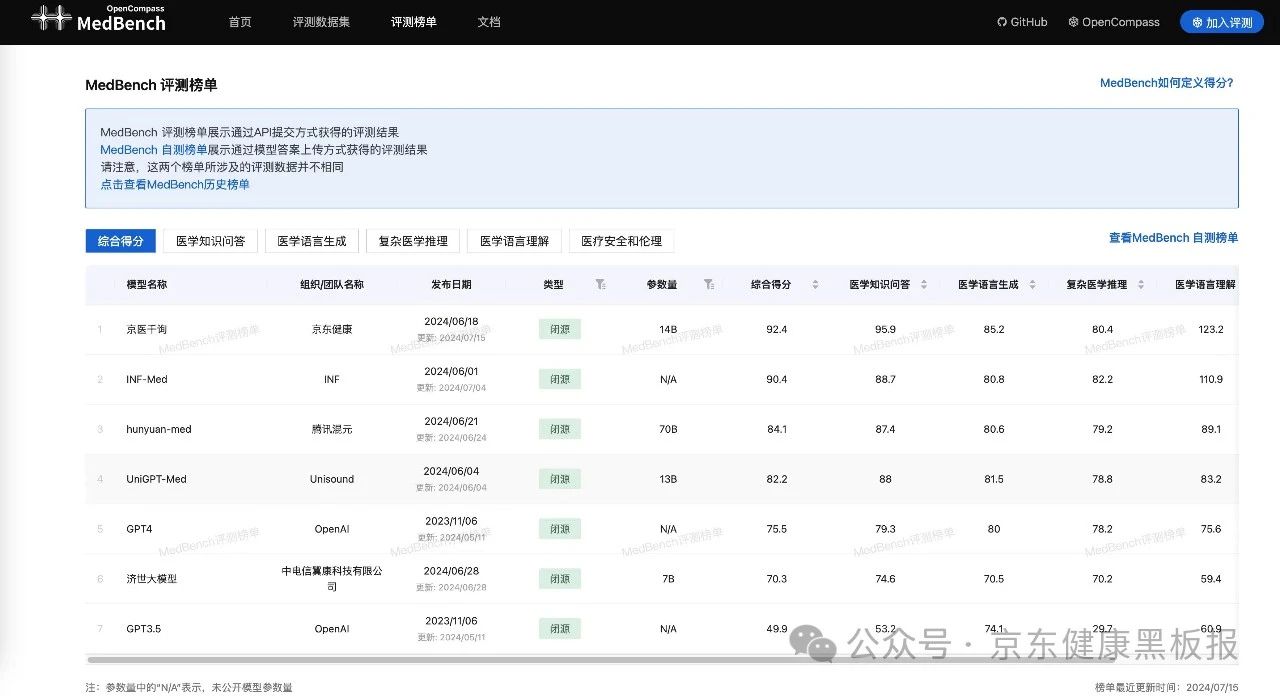Click the horizontal scrollbar below the table
Screen dimensions: 1280x696
(x=660, y=659)
